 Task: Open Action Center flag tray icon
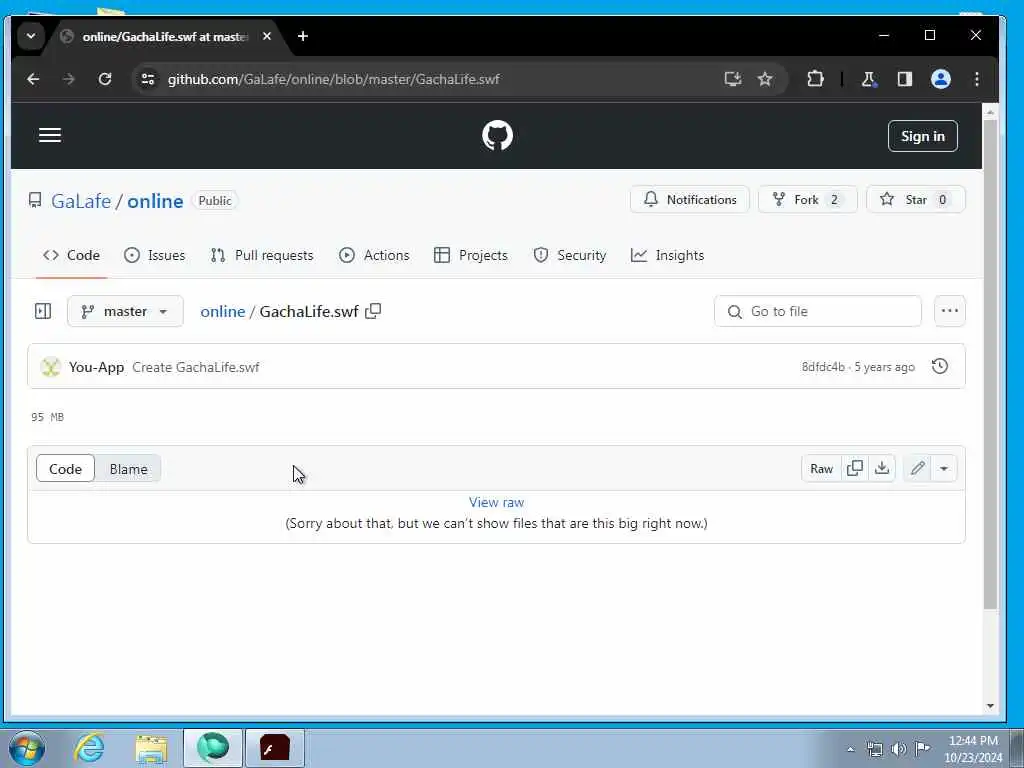[x=922, y=749]
